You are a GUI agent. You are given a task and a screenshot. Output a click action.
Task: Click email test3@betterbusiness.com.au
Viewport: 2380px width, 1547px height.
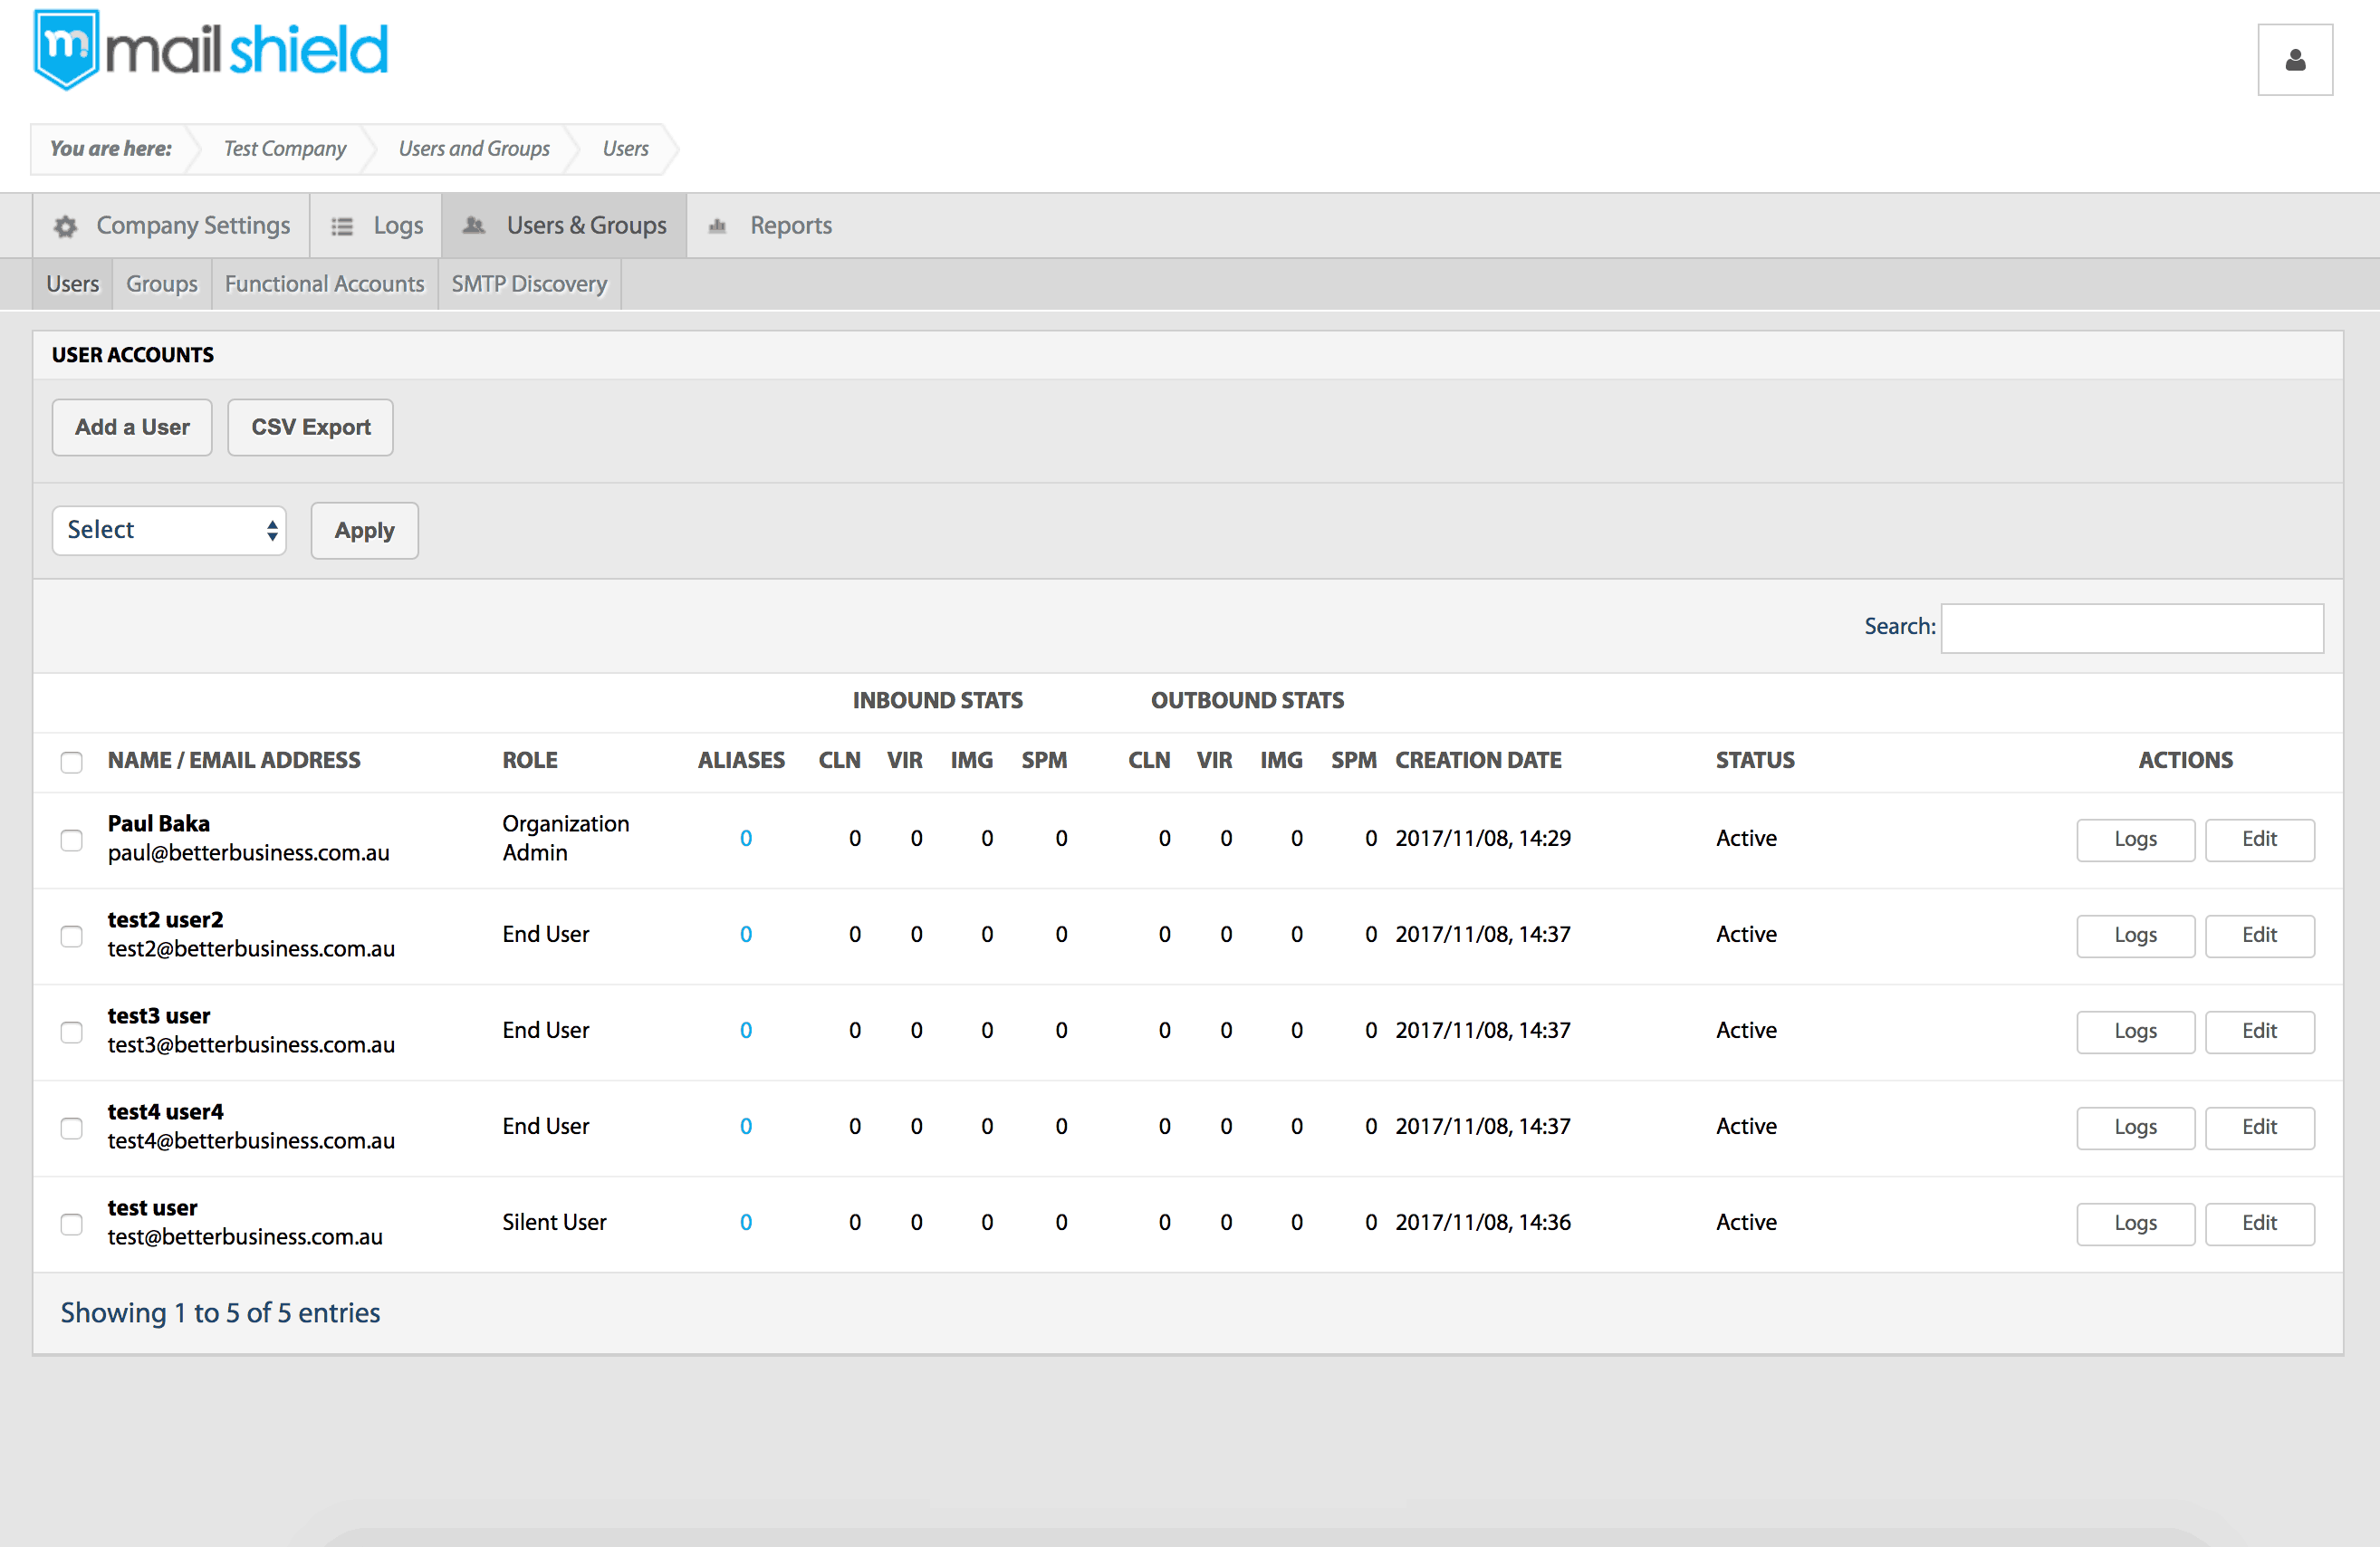pos(251,1045)
